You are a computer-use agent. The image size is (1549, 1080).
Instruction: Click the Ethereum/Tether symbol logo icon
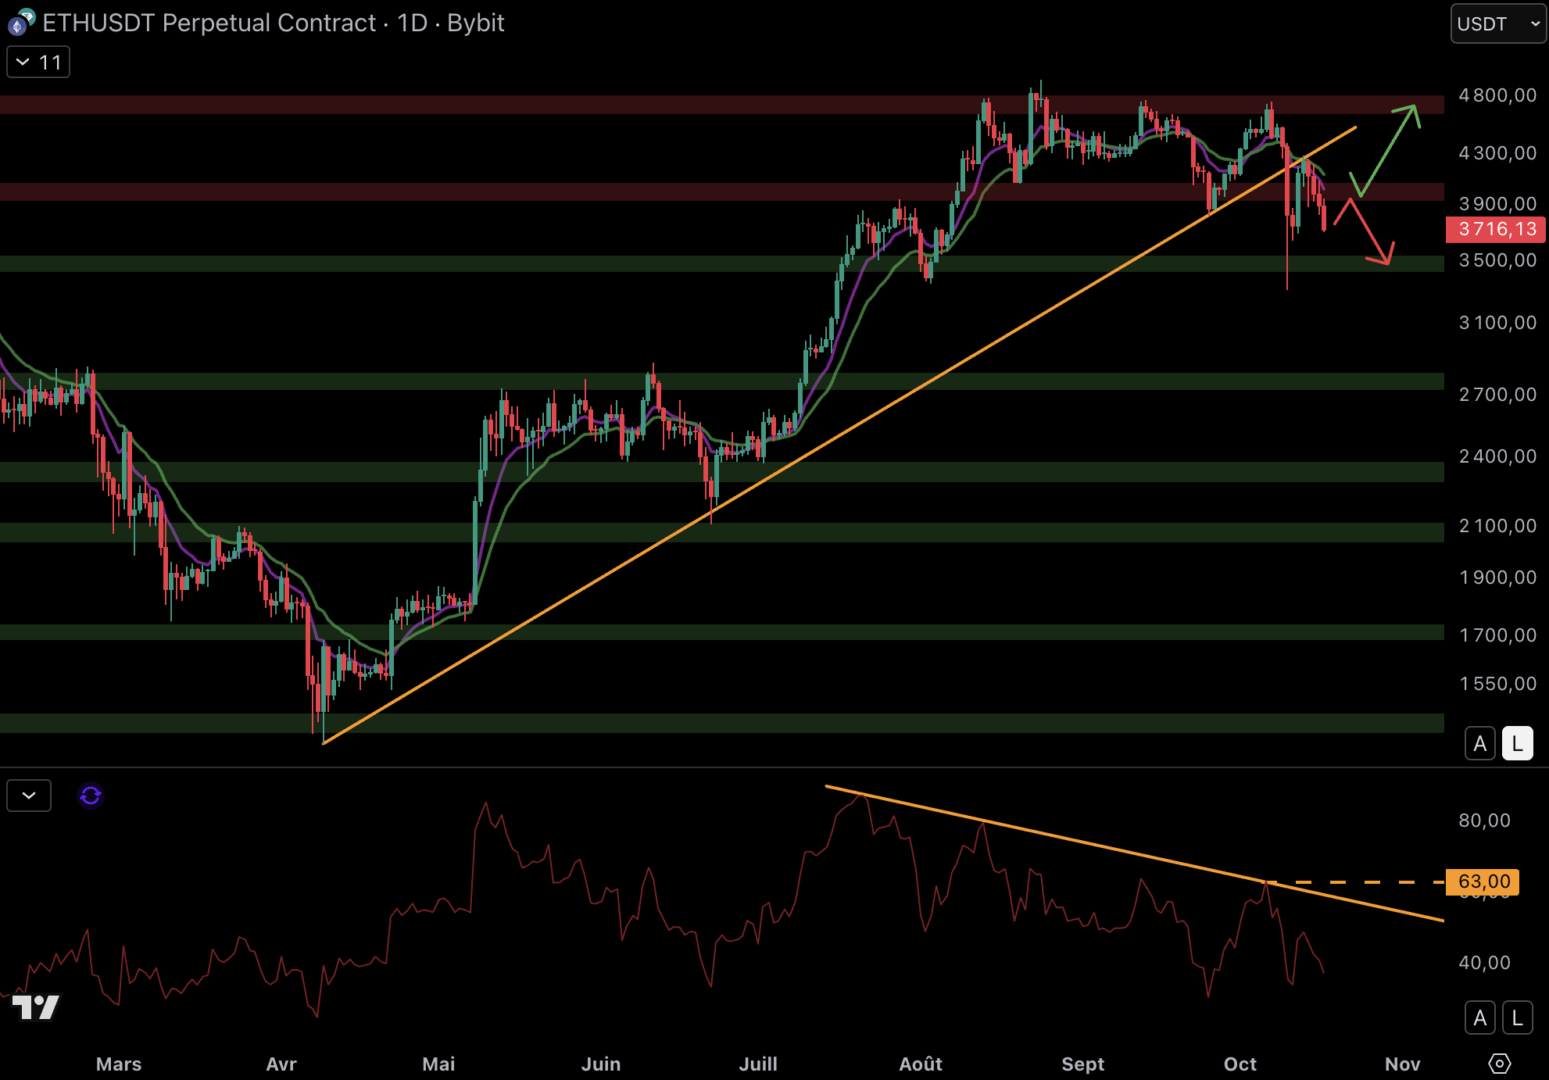[x=21, y=21]
